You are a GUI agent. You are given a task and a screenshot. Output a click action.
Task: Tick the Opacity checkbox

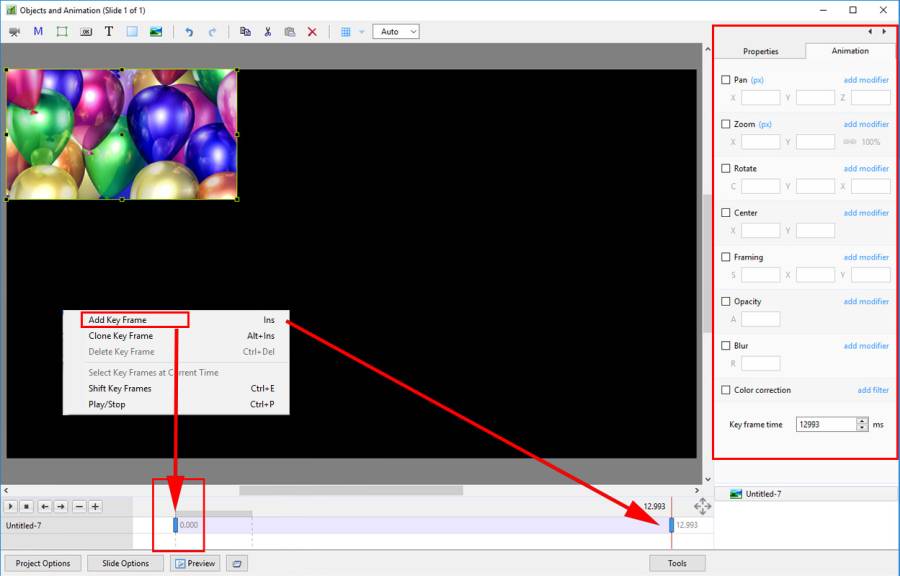[x=726, y=302]
